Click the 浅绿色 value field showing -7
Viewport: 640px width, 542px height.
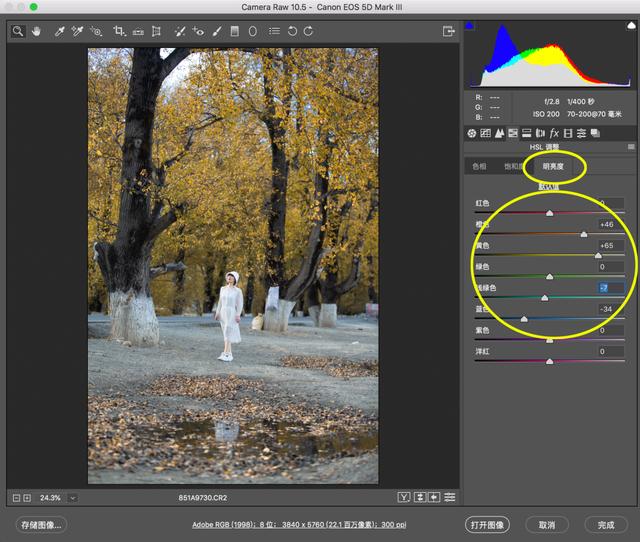pos(611,288)
